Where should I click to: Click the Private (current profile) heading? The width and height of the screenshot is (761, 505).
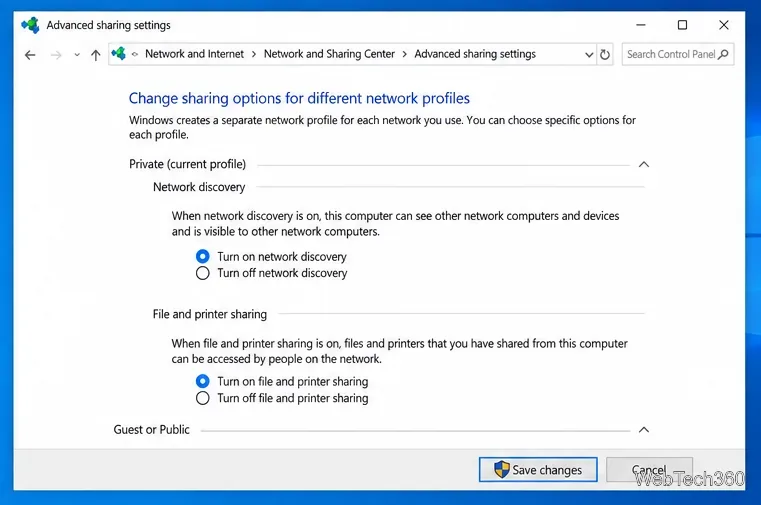[x=187, y=164]
